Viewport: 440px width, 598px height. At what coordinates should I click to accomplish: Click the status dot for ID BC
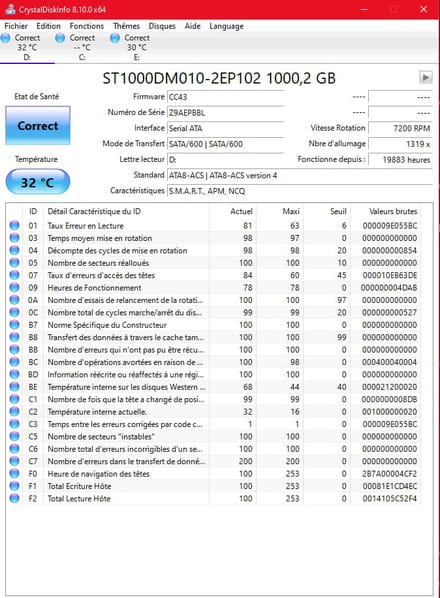(14, 362)
